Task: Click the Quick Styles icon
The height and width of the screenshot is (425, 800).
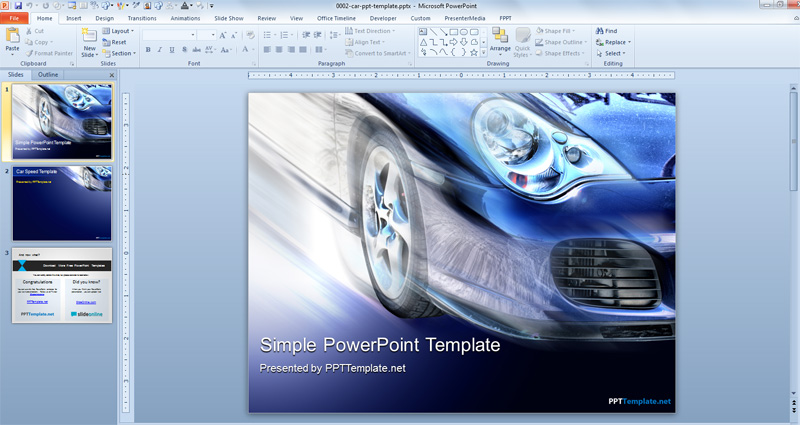Action: tap(522, 36)
